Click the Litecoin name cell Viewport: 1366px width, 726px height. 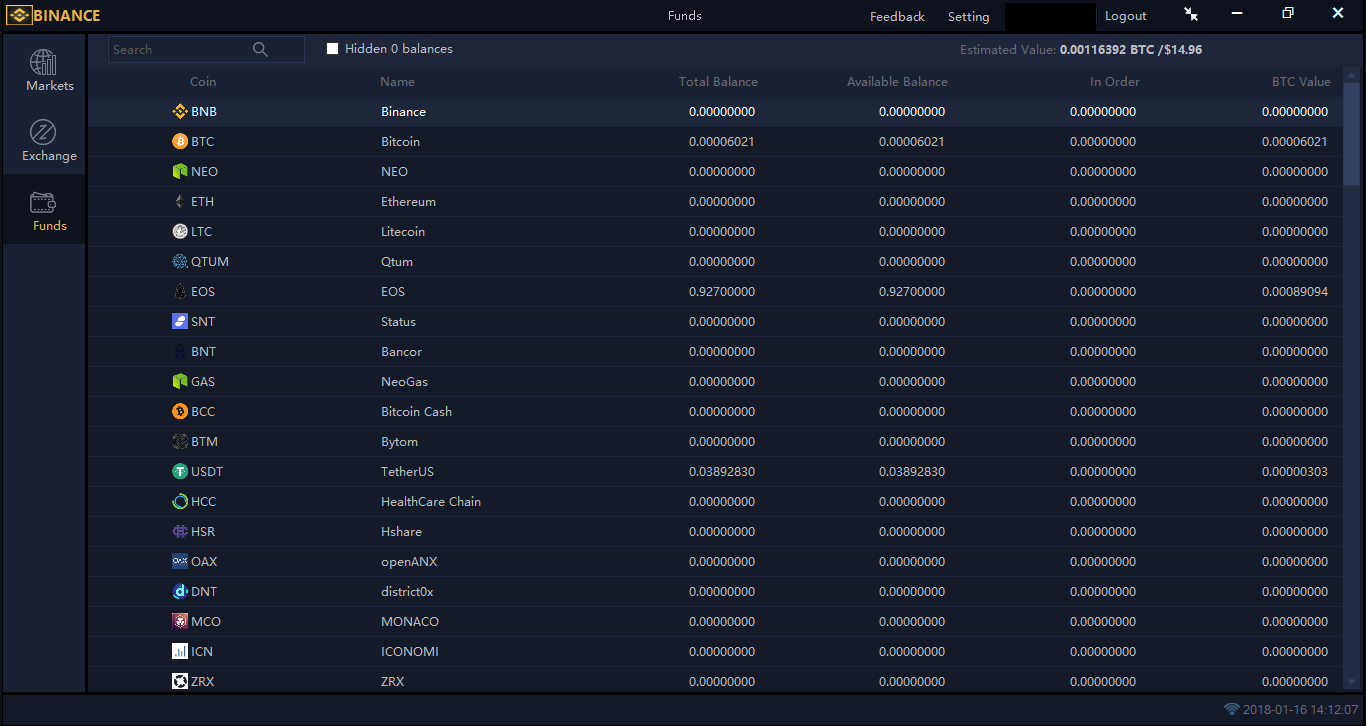(x=403, y=232)
